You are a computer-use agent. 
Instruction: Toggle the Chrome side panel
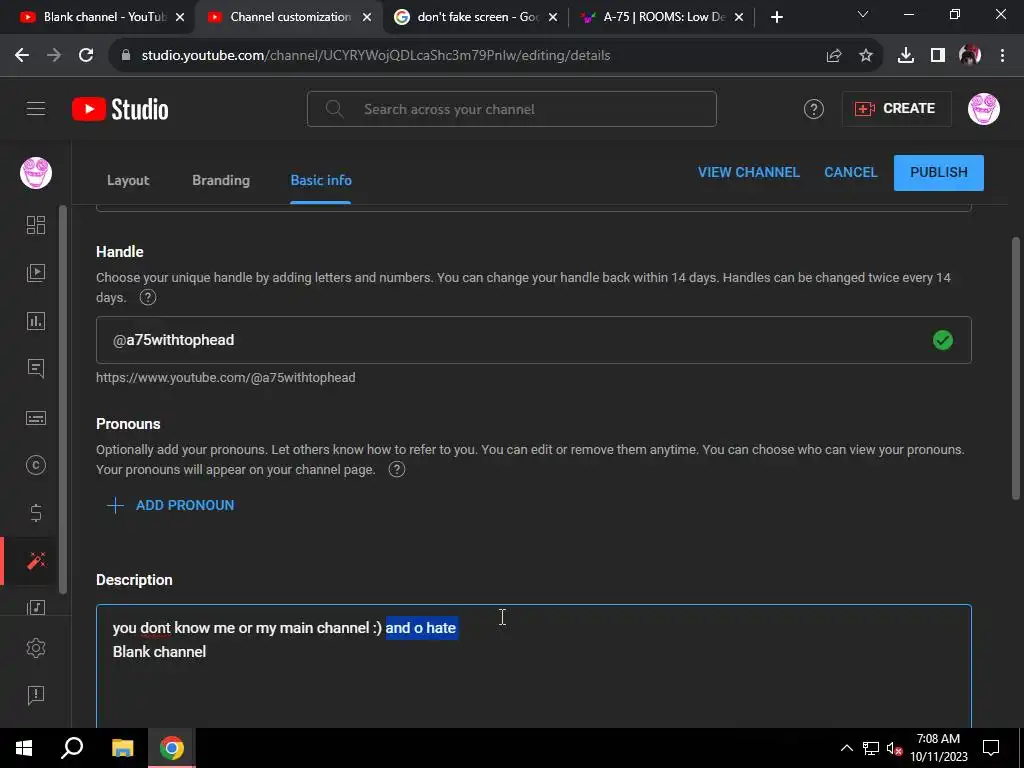coord(938,56)
